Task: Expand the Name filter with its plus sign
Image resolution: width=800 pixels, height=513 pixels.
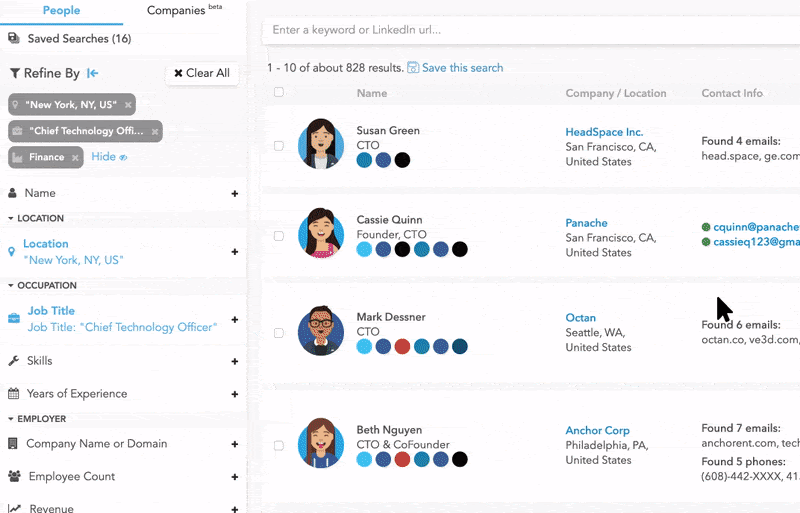Action: (x=235, y=193)
